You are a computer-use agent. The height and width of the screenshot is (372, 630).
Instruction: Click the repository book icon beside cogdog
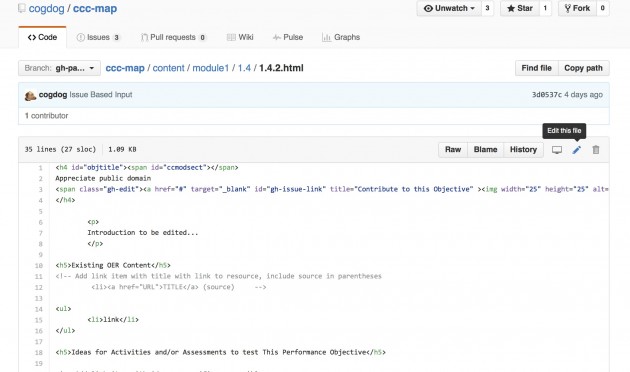tap(22, 8)
